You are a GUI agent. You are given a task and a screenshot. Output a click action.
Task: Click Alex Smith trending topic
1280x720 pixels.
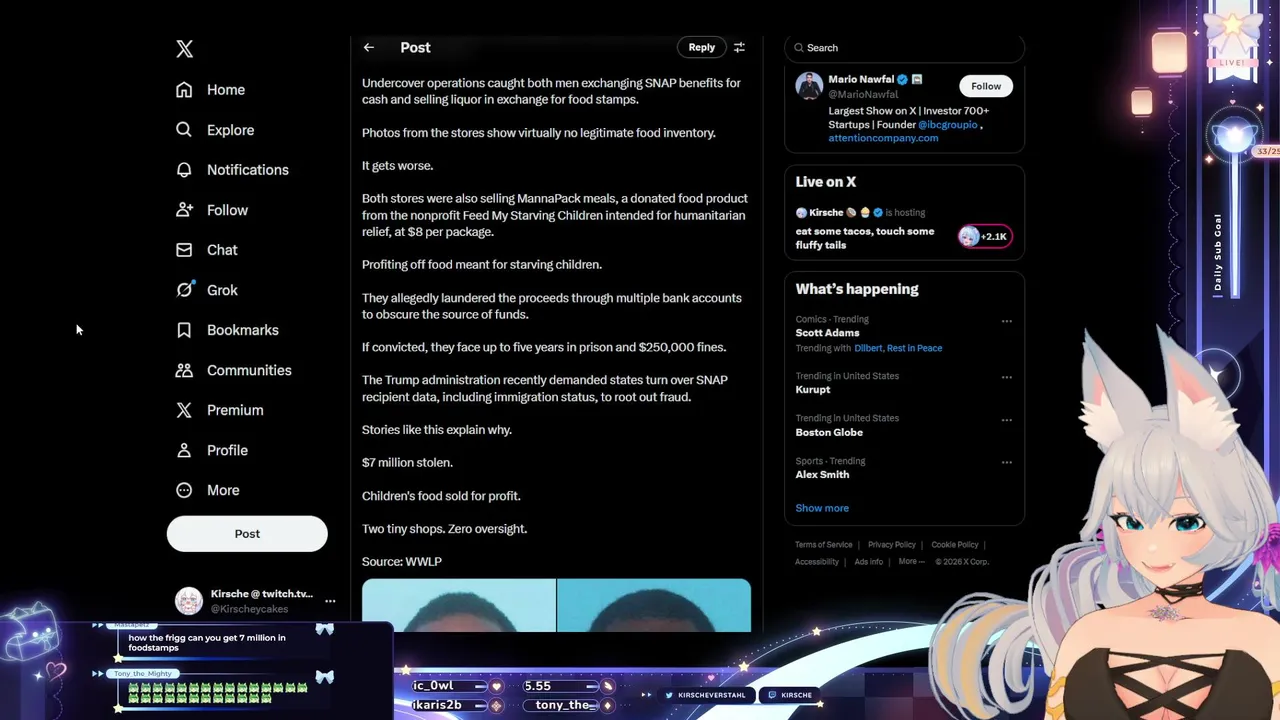pos(822,475)
